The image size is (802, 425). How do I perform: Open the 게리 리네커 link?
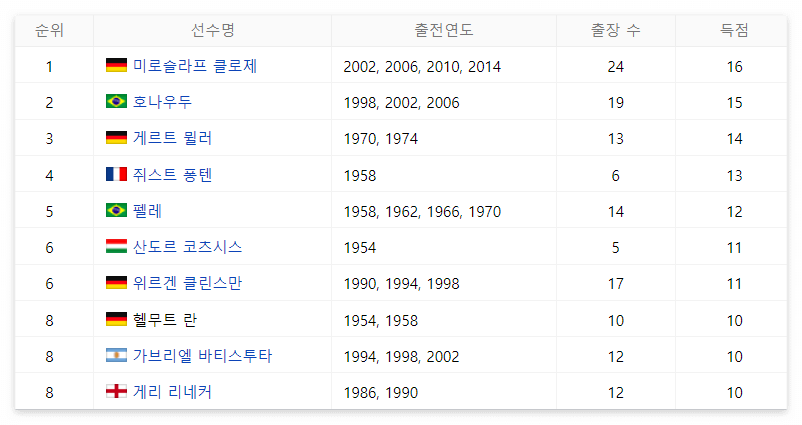click(x=172, y=392)
